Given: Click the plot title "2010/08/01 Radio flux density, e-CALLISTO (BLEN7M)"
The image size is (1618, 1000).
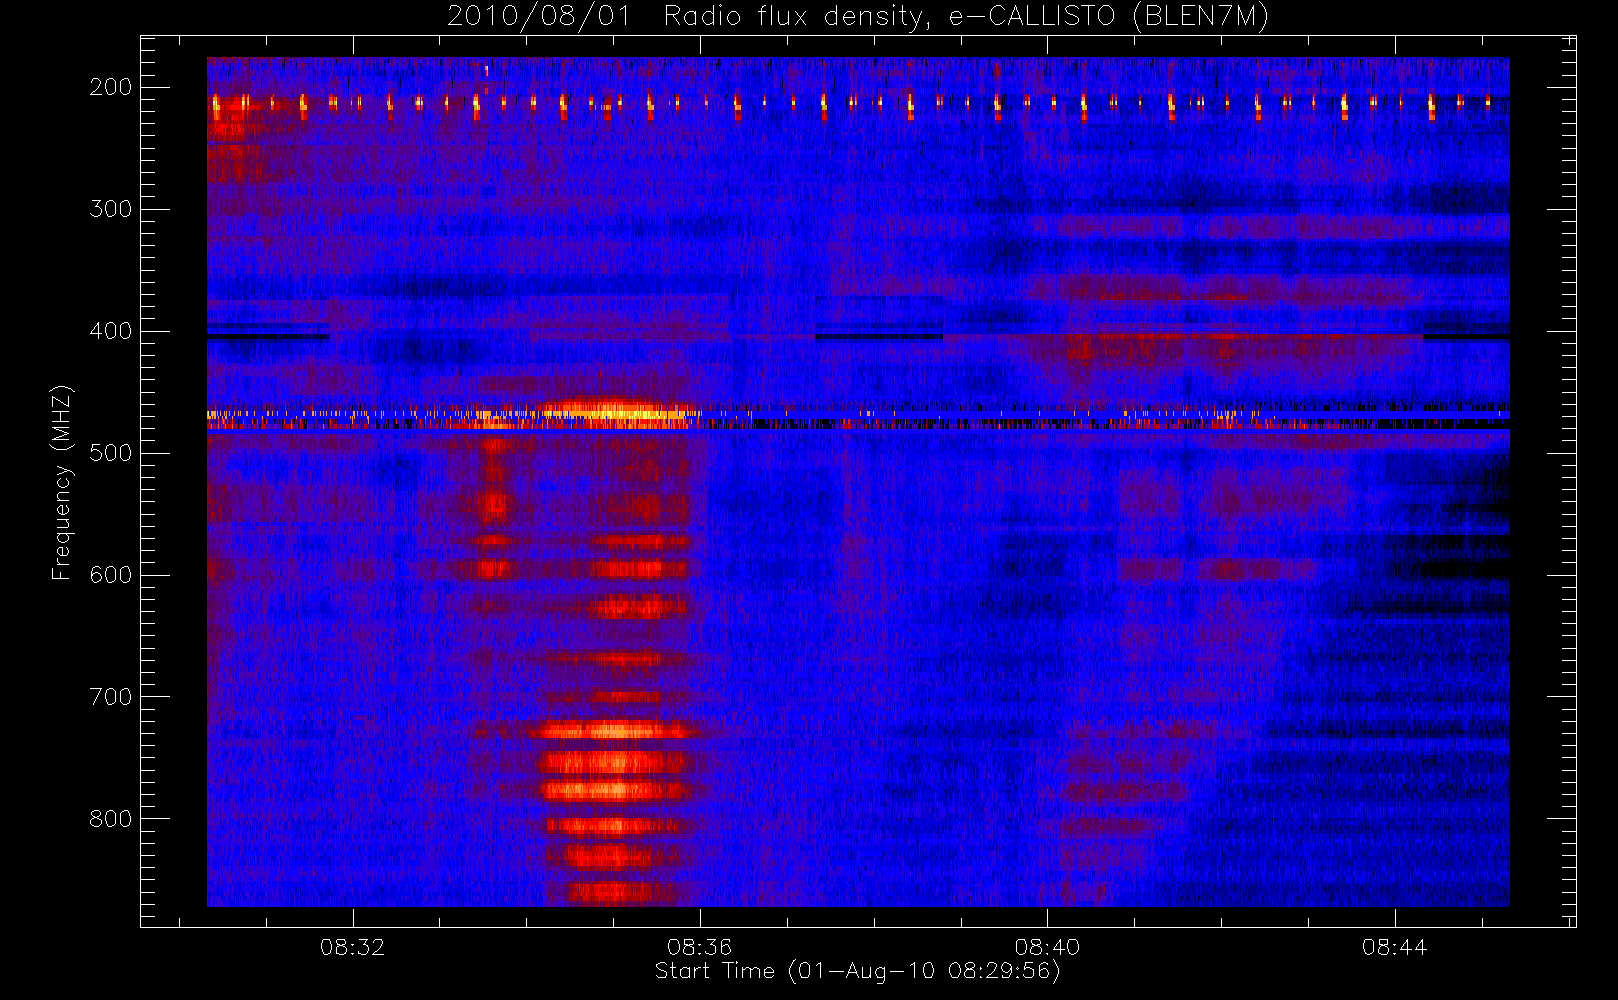Looking at the screenshot, I should point(858,17).
